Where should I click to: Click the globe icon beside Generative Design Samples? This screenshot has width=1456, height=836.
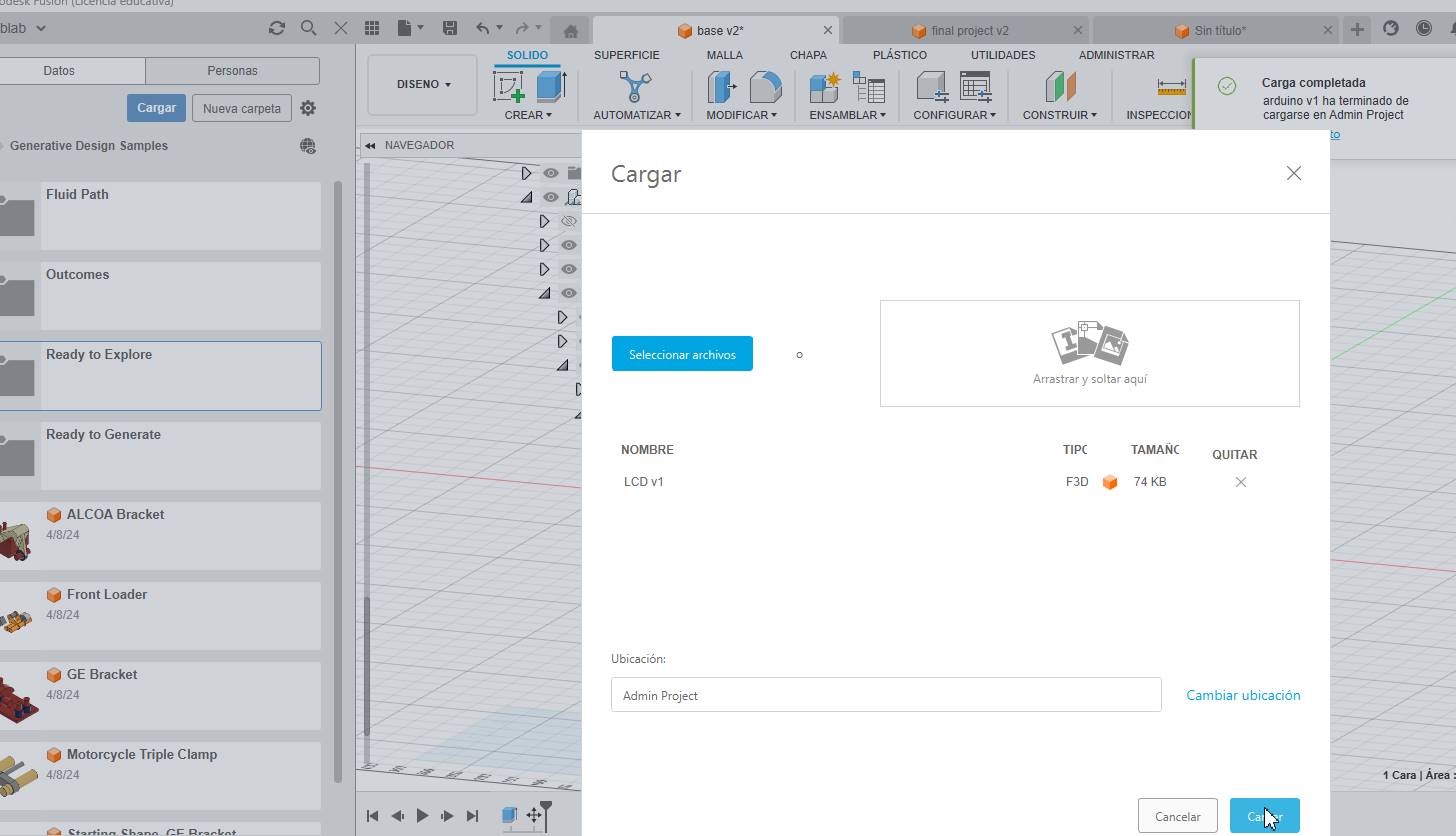point(308,146)
